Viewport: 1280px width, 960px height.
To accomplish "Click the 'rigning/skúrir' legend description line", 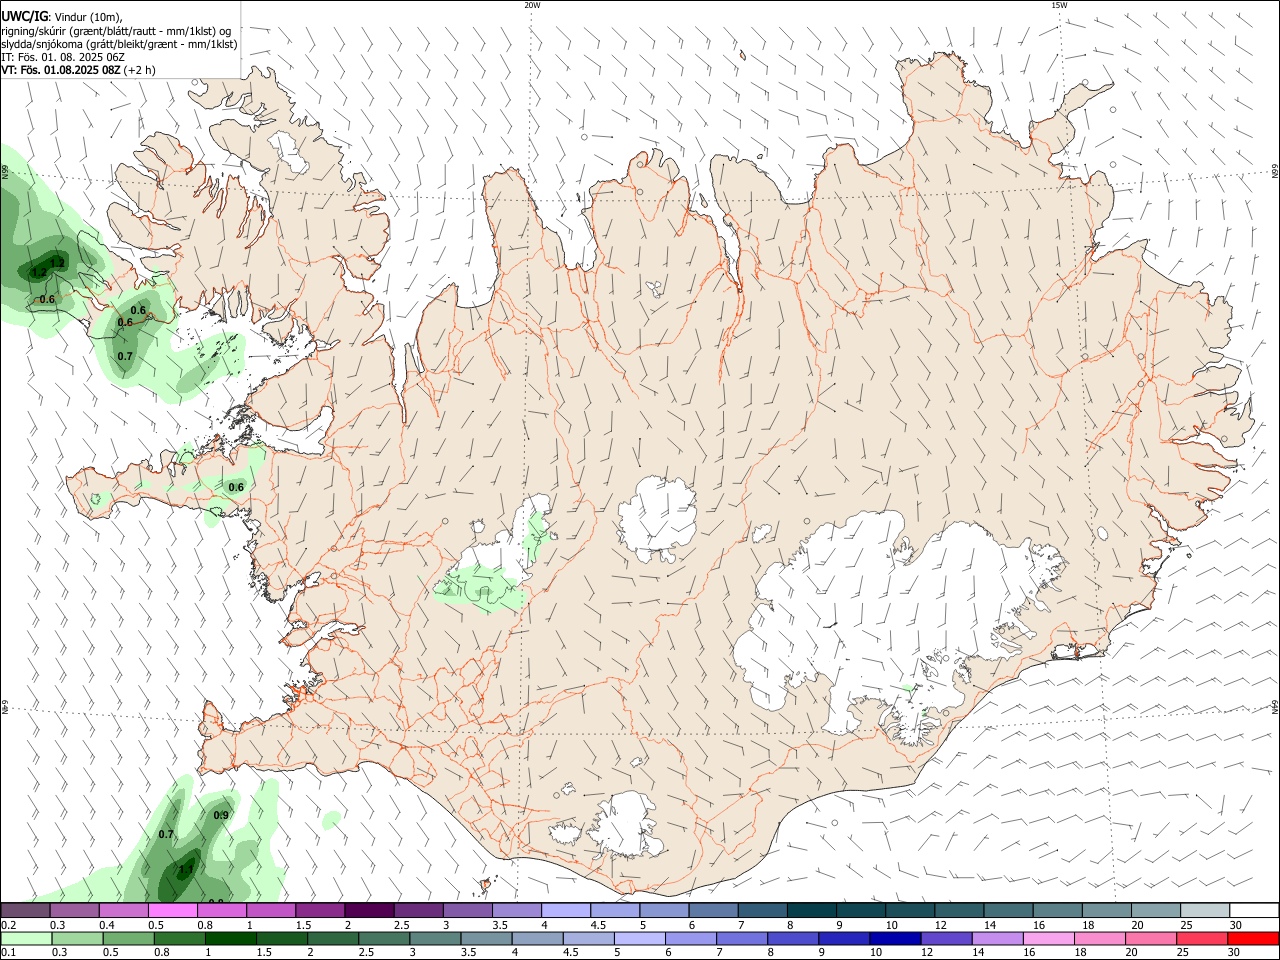I will [116, 31].
